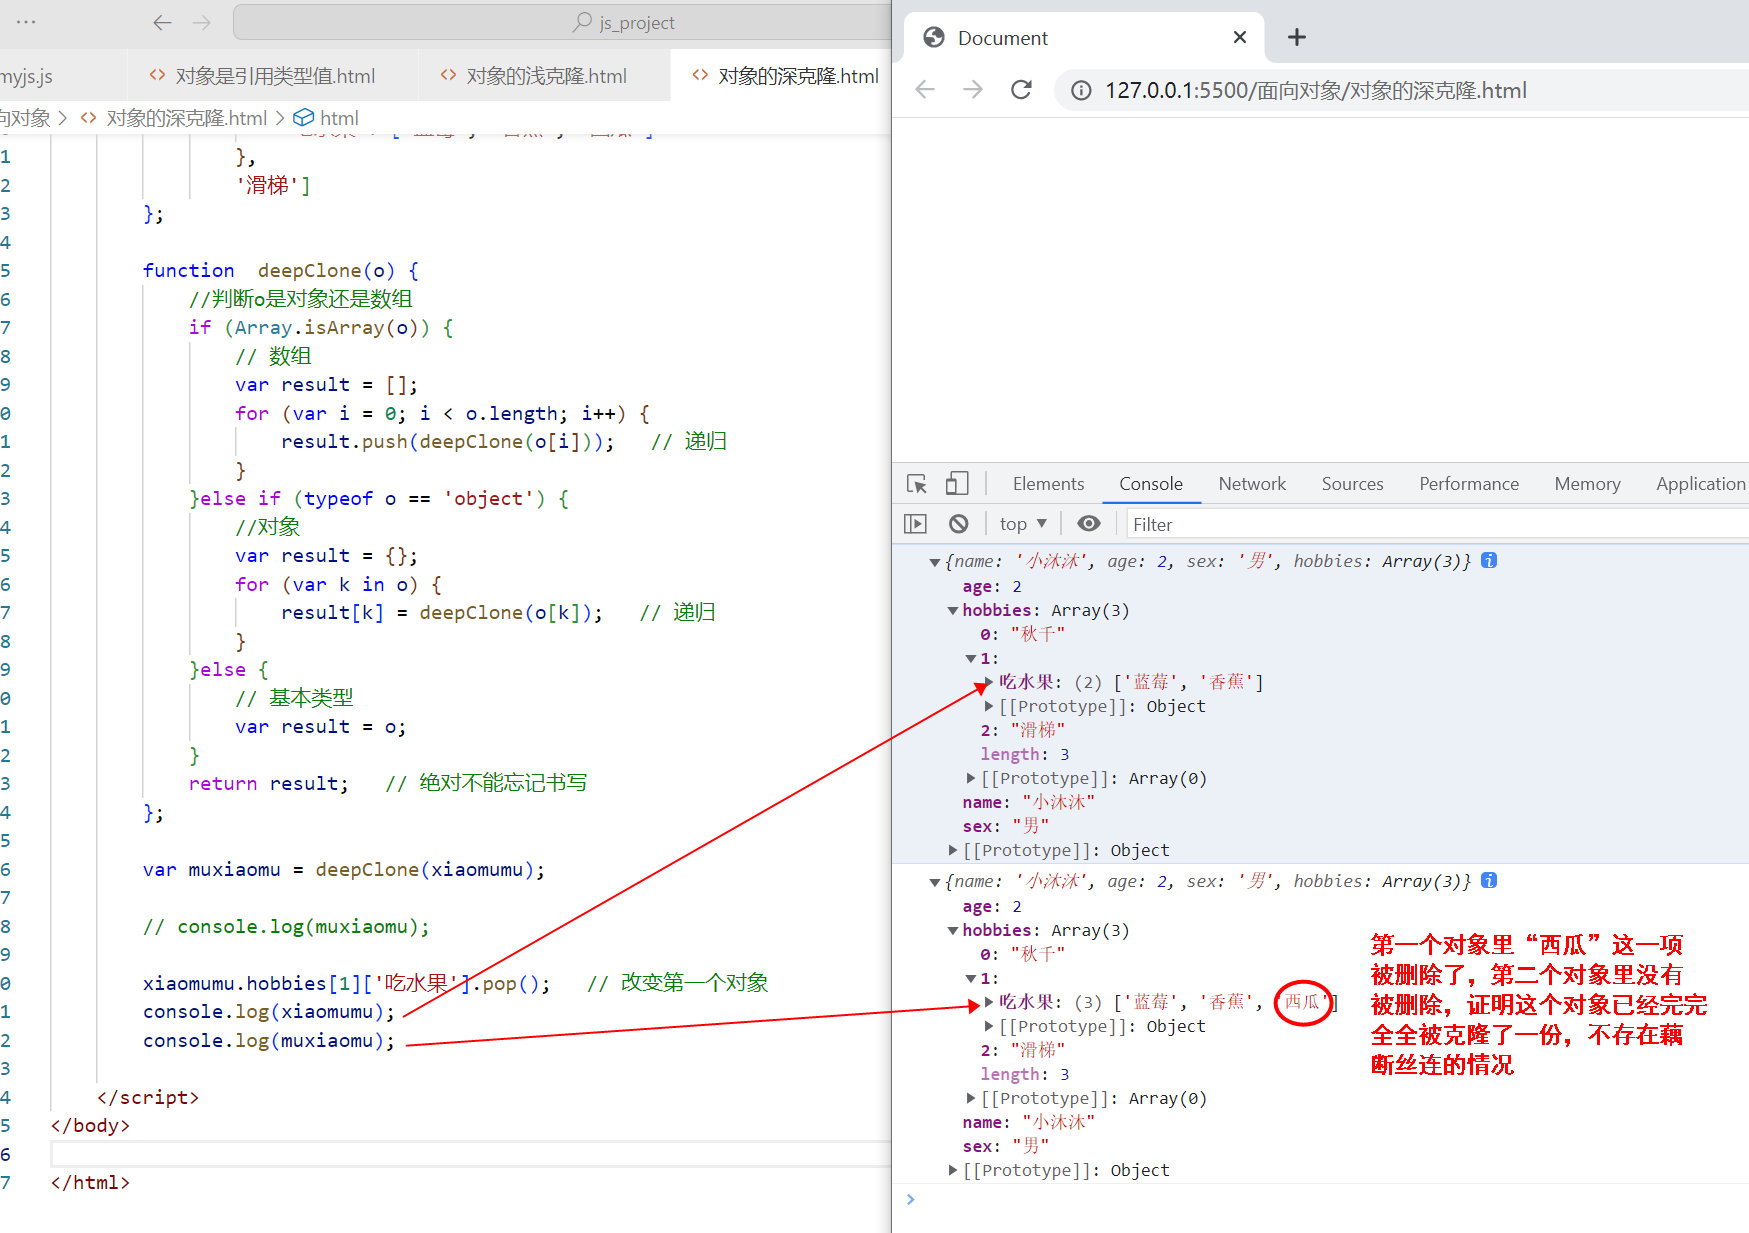Click the info badge on second logged object
The image size is (1749, 1233).
1489,881
